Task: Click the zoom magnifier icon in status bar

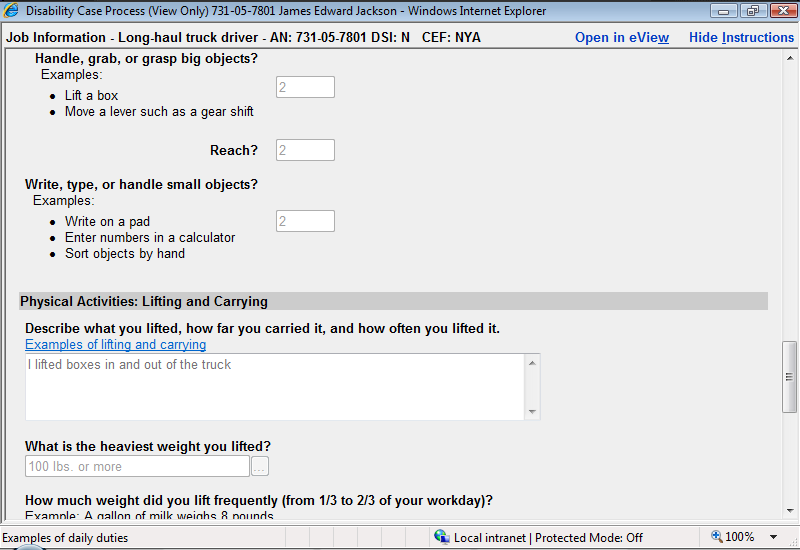Action: pyautogui.click(x=716, y=537)
